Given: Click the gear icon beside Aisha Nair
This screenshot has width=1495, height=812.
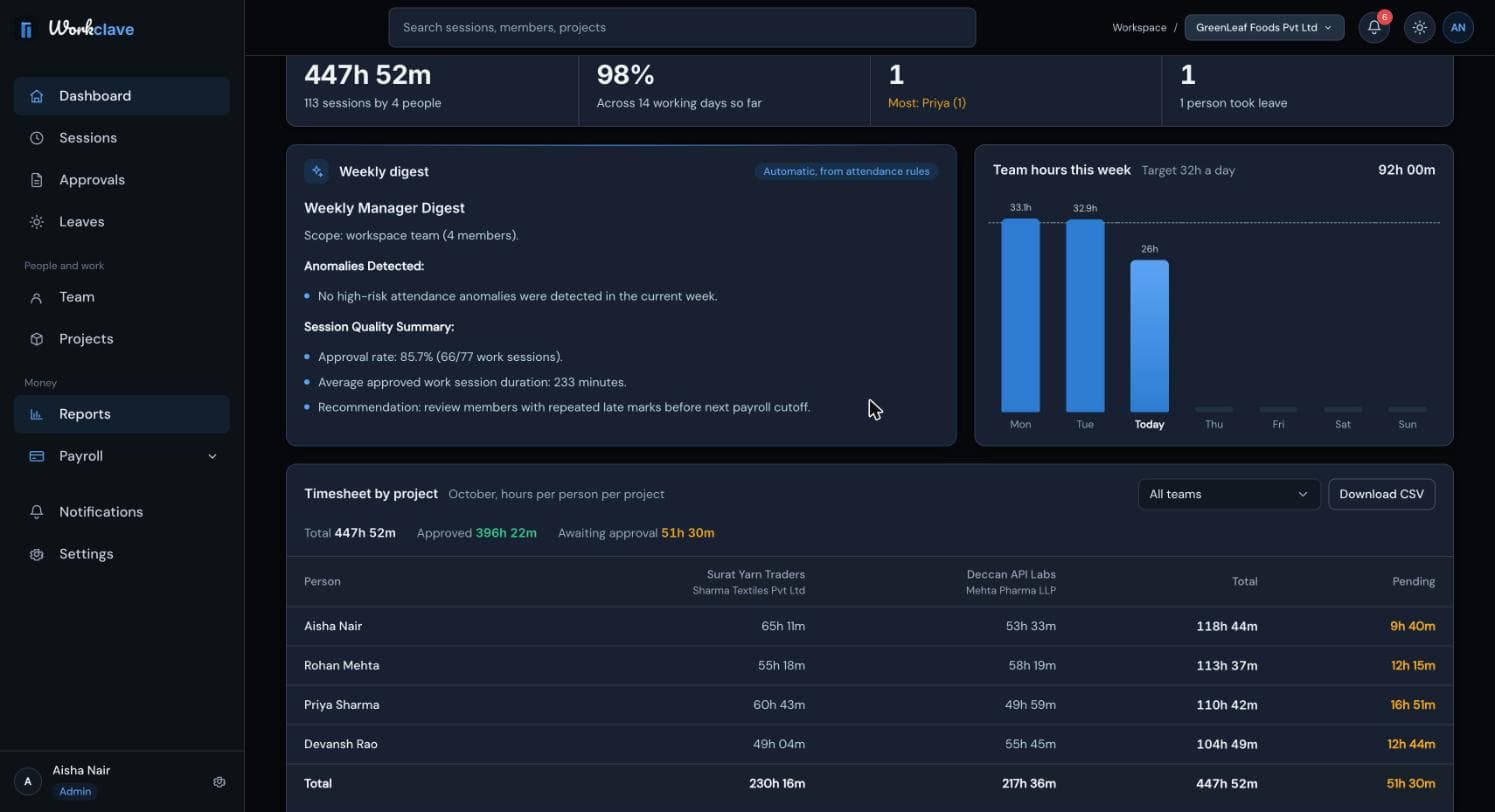Looking at the screenshot, I should [x=220, y=782].
